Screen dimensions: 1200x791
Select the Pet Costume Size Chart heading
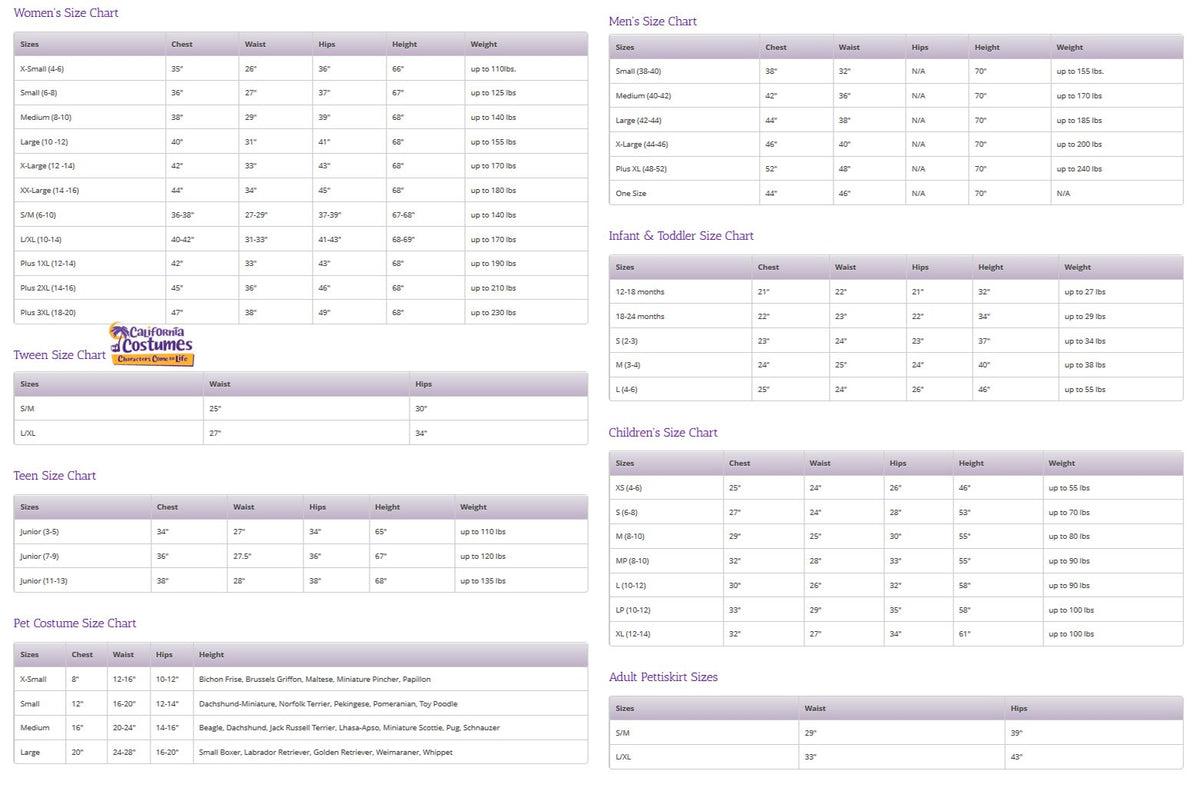point(75,623)
